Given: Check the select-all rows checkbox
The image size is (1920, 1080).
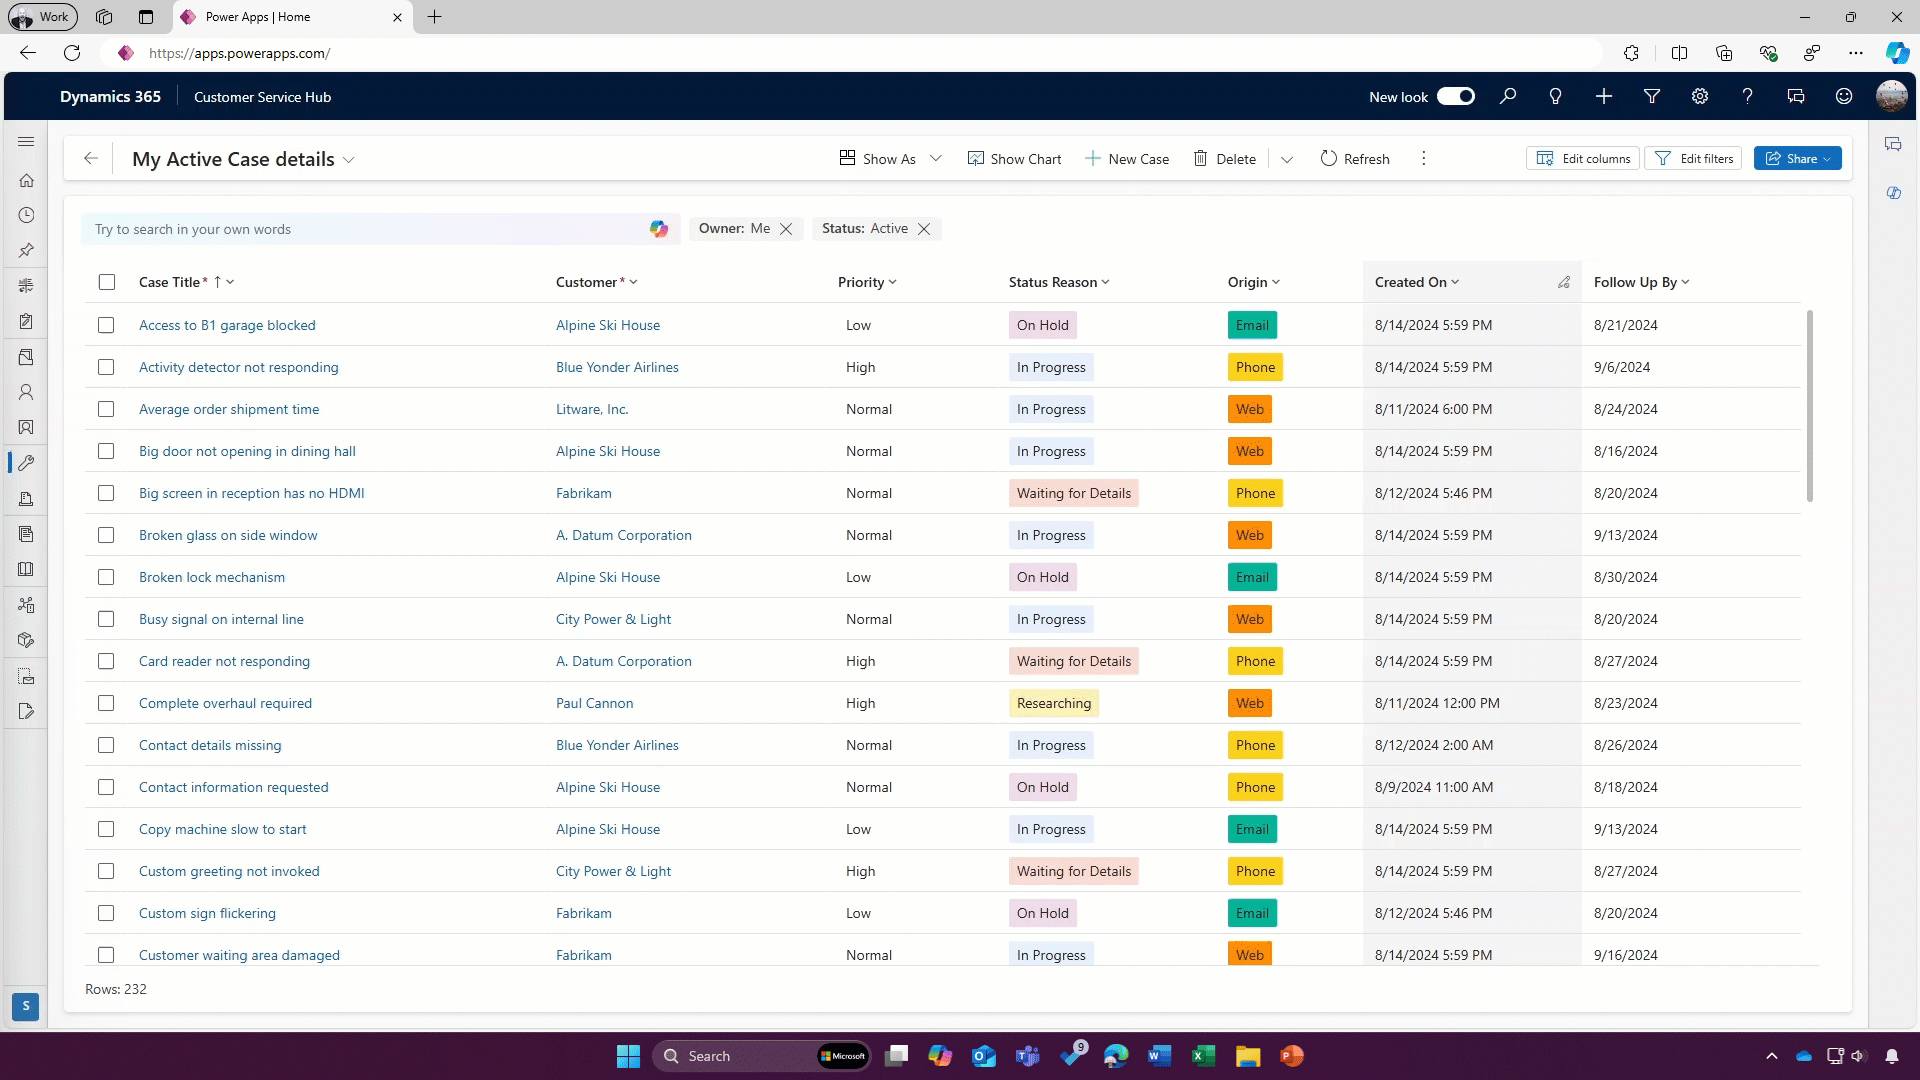Looking at the screenshot, I should pyautogui.click(x=107, y=282).
